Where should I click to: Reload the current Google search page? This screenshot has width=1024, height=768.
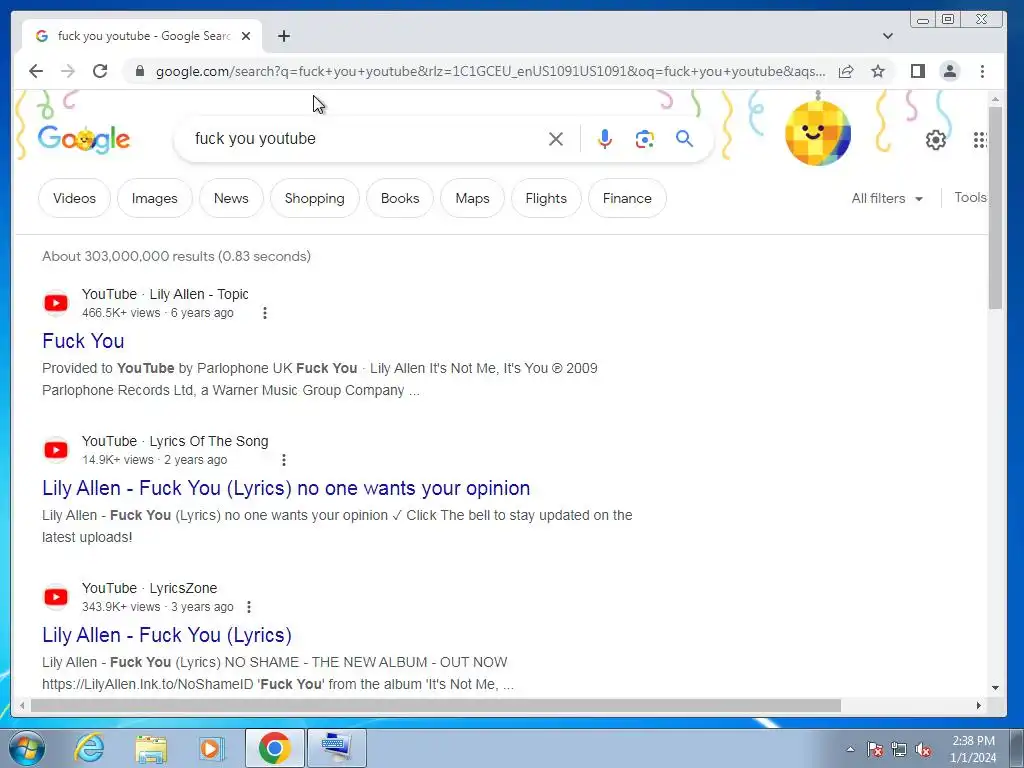tap(100, 71)
